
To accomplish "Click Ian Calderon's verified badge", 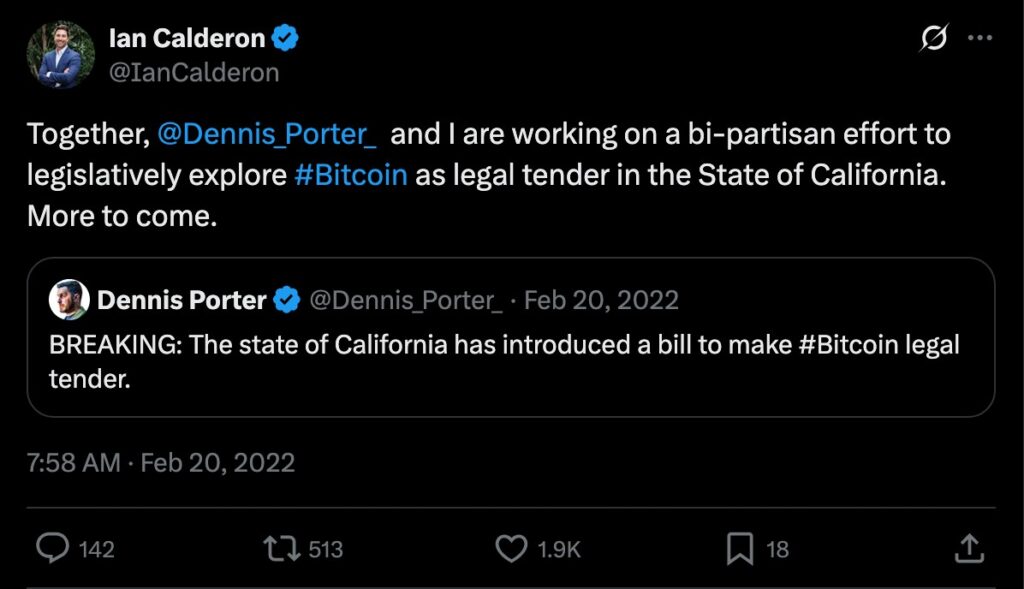I will (287, 39).
